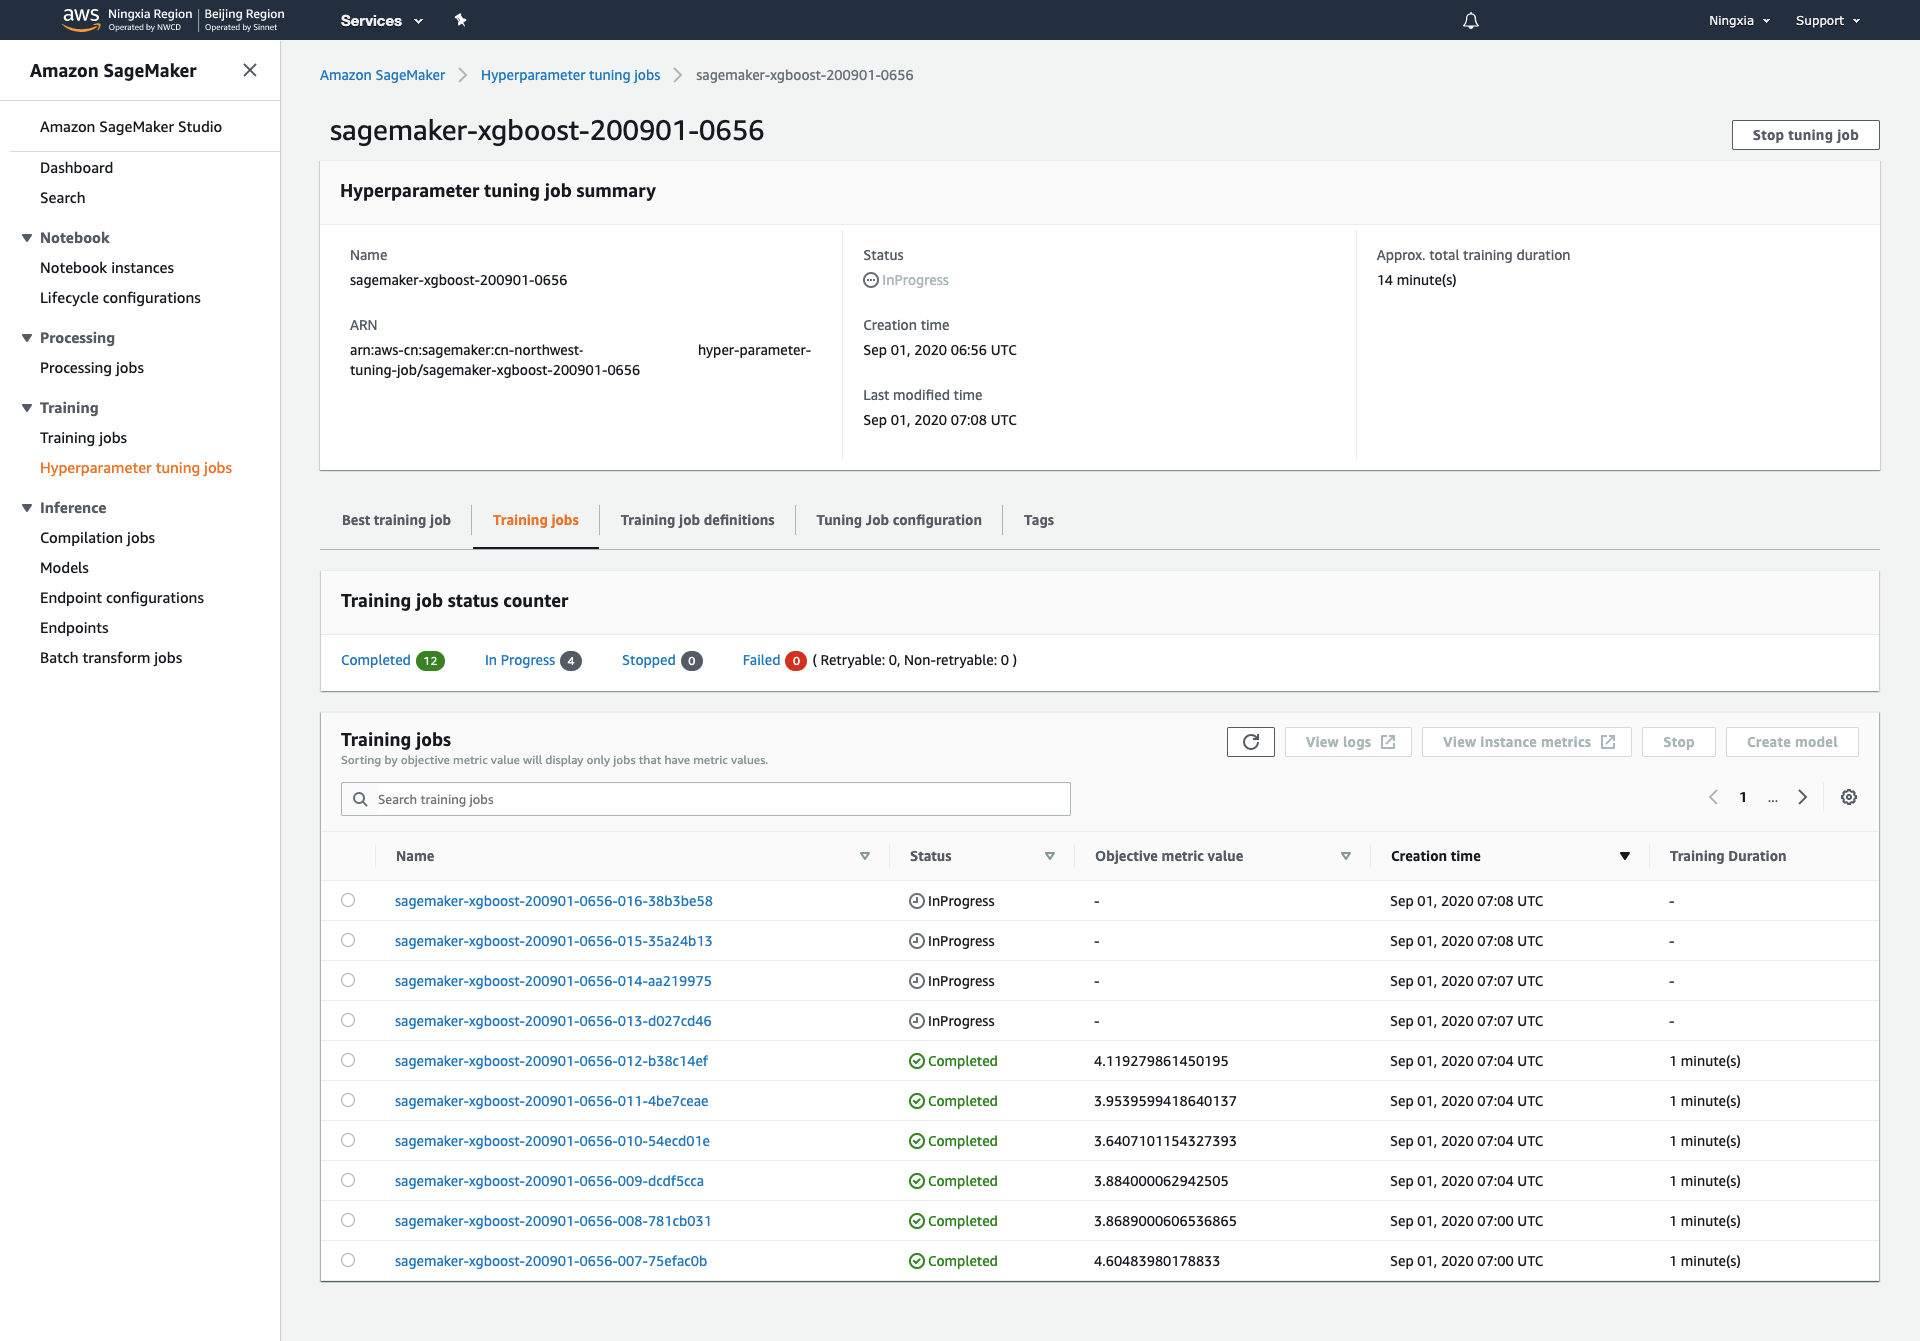Open Tuning Job configuration tab
Viewport: 1920px width, 1341px height.
click(x=899, y=520)
